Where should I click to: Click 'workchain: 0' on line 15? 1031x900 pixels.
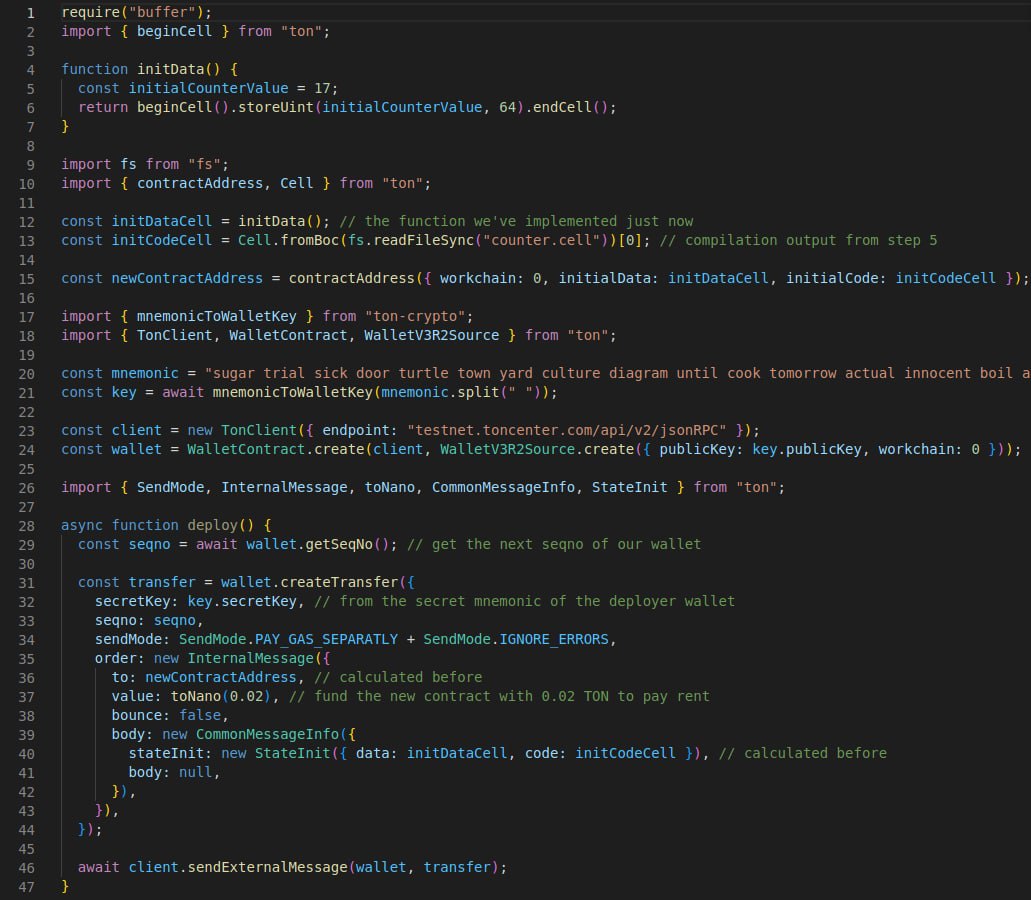coord(491,279)
